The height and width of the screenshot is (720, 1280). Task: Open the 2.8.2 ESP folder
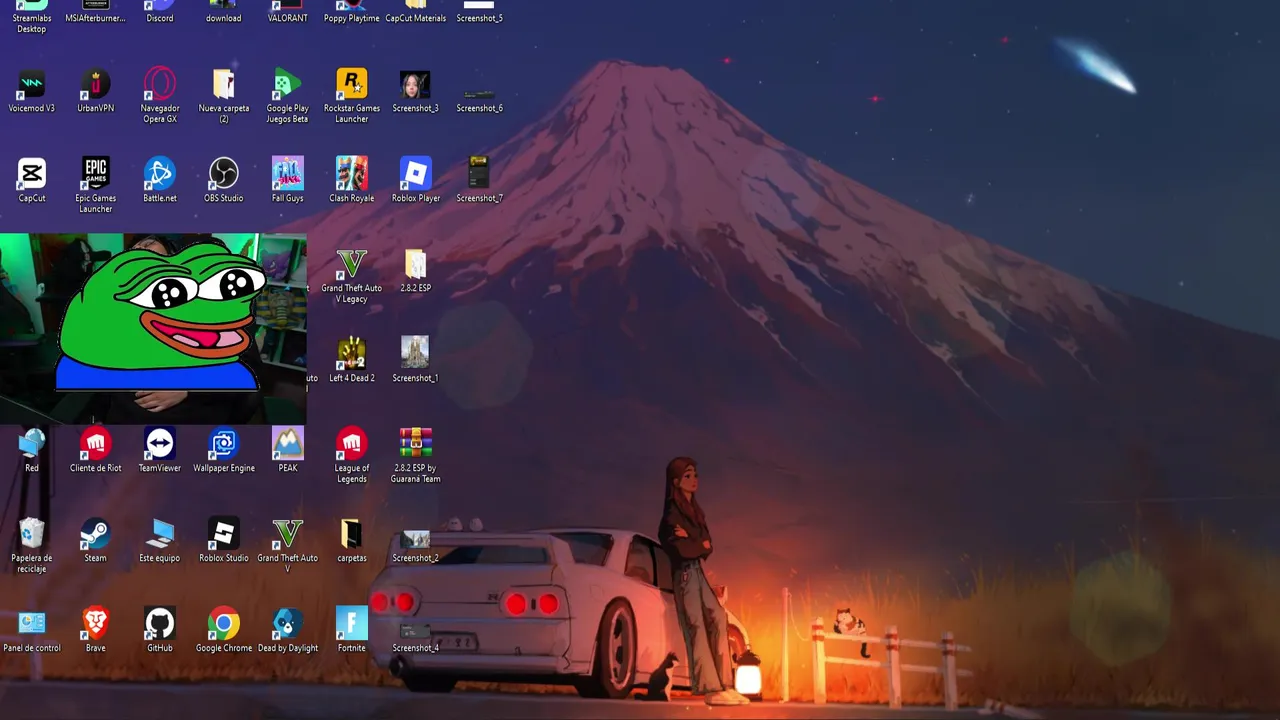416,270
